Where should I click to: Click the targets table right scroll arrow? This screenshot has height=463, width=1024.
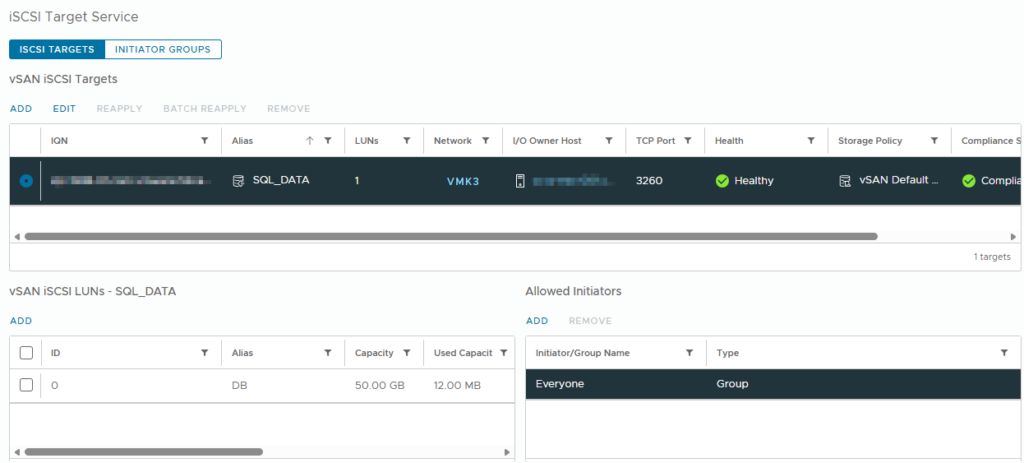(1013, 236)
